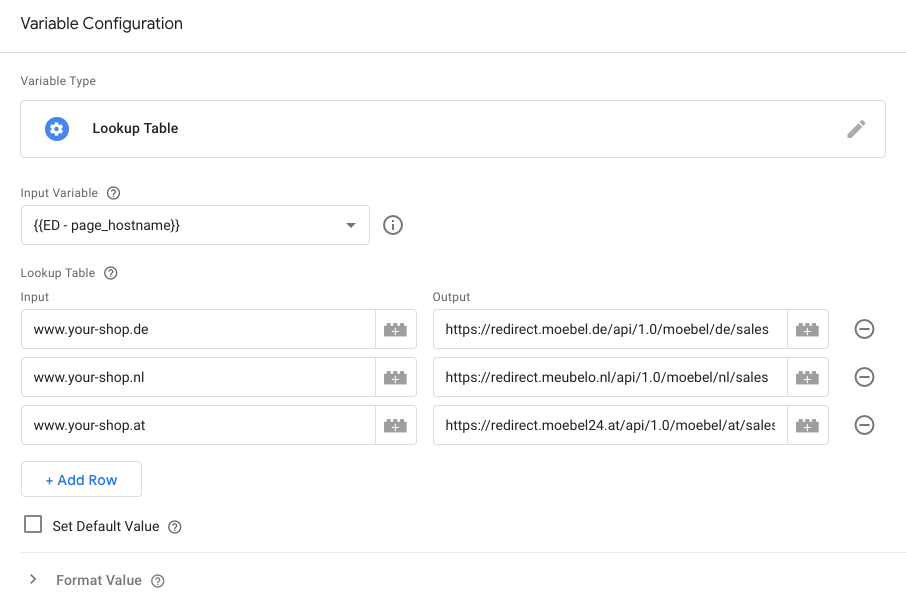
Task: Click the Lookup Table variable type box
Action: 453,129
